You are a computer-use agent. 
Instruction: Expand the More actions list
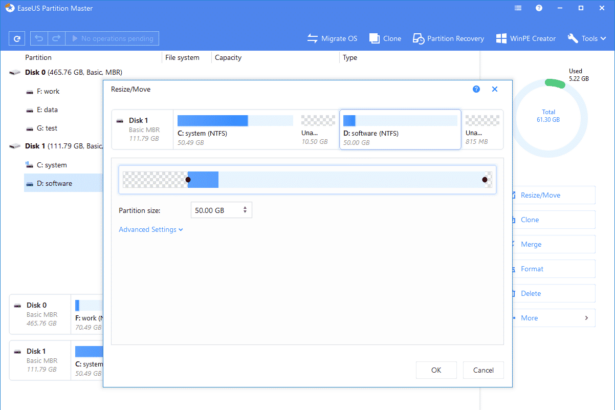[x=549, y=318]
